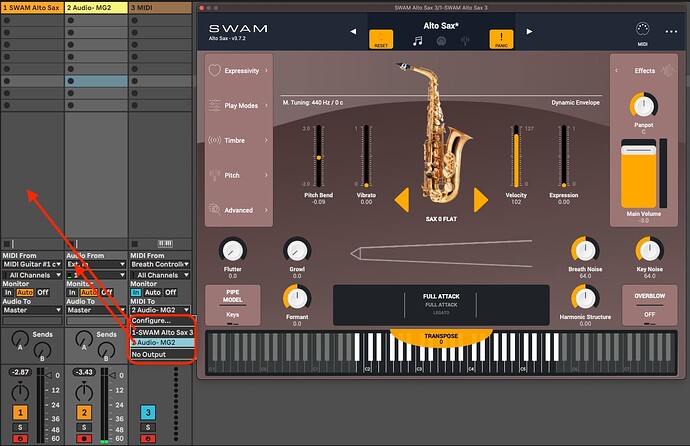Click the Pitch Bend slider

[319, 156]
